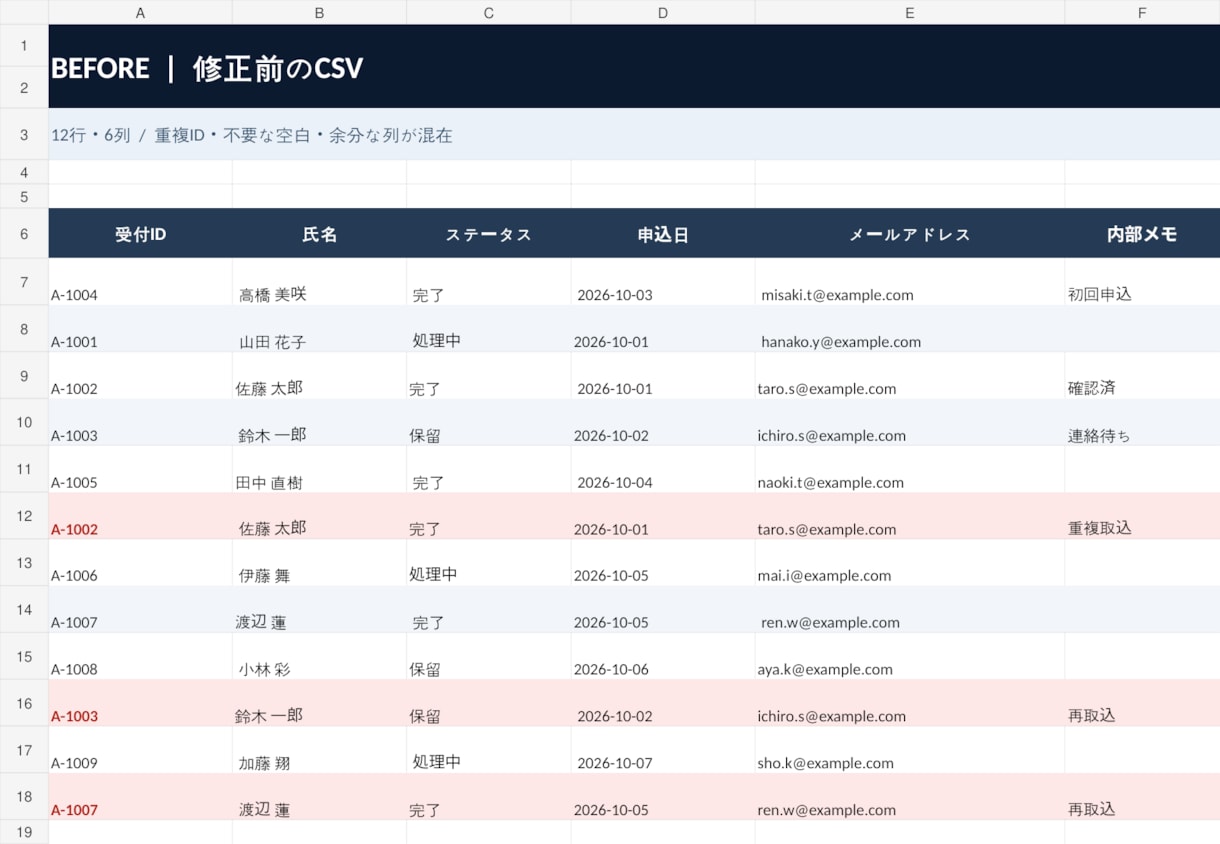
Task: Click the ステータス header cell
Action: click(x=488, y=234)
